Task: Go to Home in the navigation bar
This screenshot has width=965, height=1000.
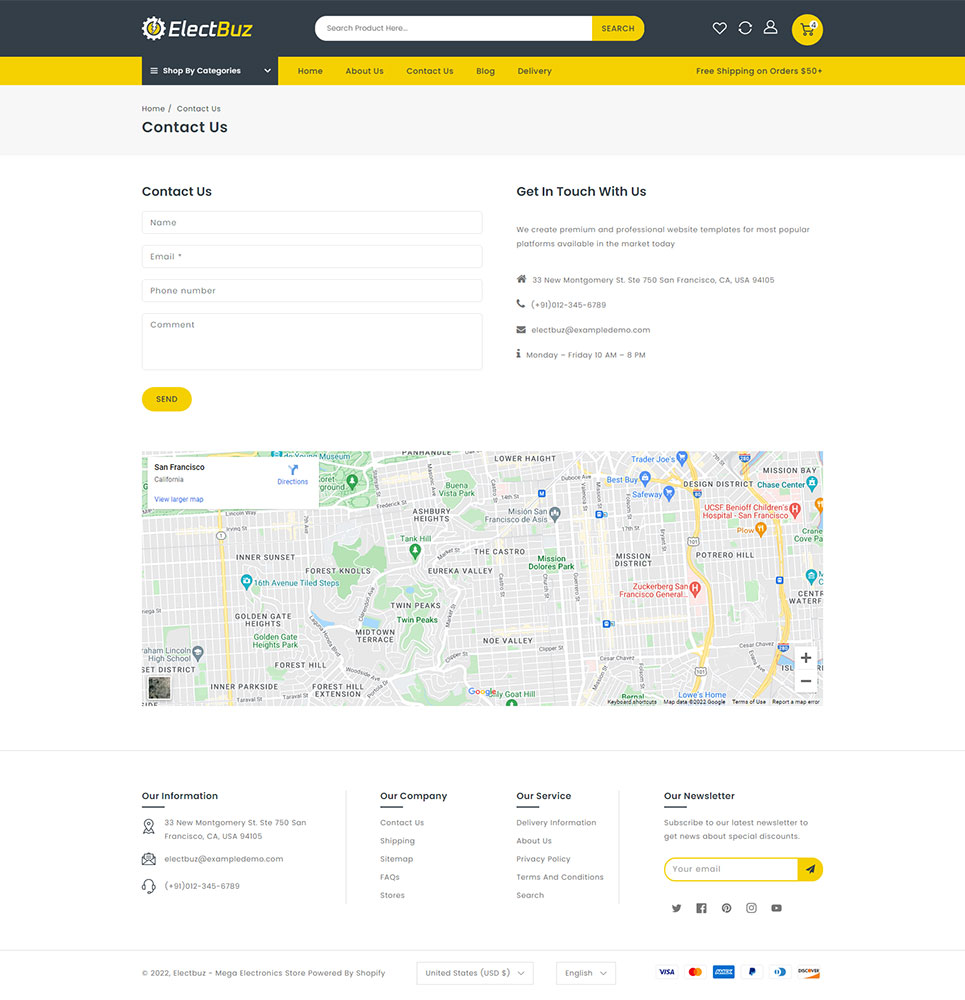Action: point(310,71)
